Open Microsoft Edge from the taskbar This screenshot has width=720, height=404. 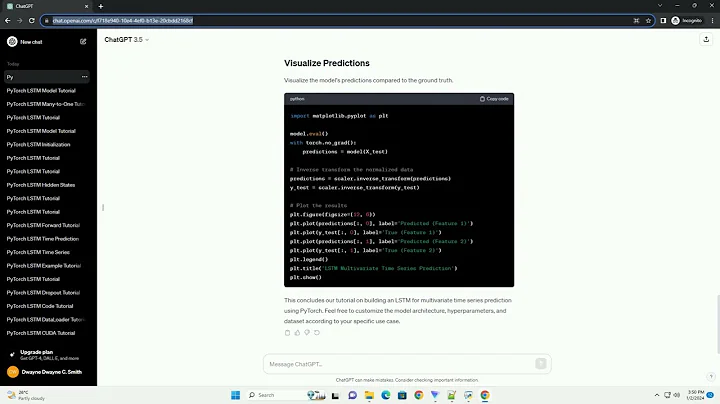[386, 395]
